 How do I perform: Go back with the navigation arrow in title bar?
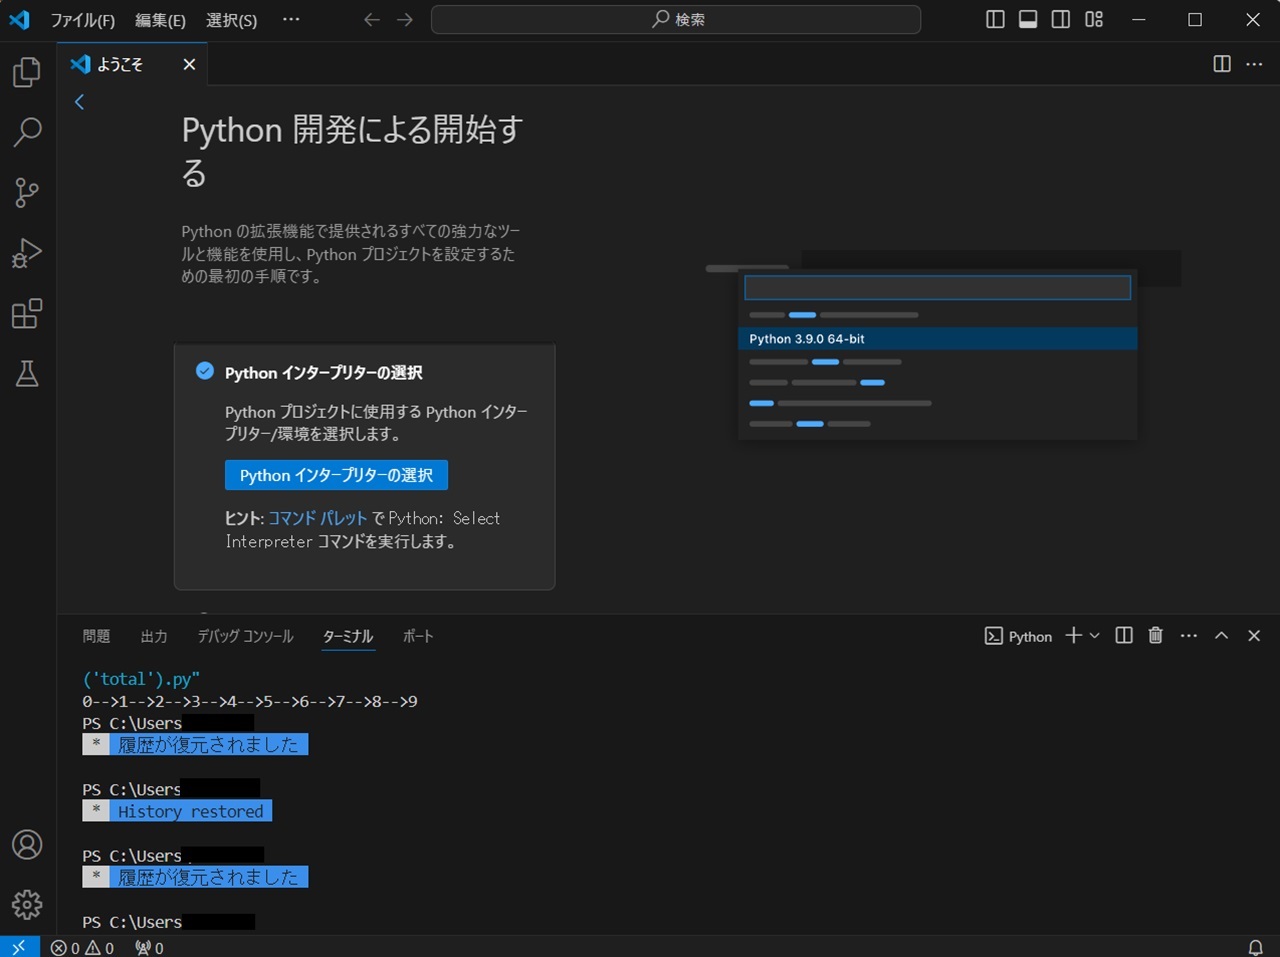[x=372, y=20]
